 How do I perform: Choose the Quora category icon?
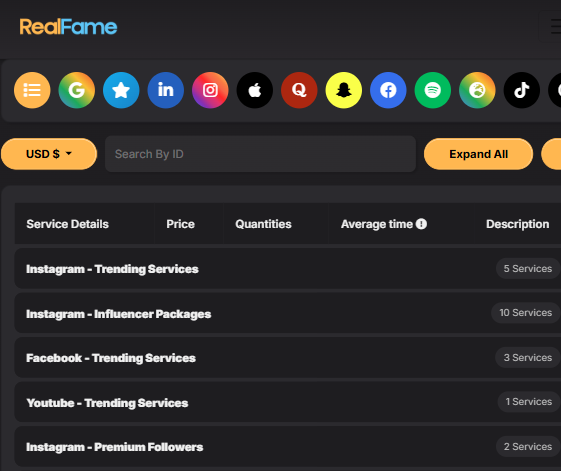tap(299, 90)
